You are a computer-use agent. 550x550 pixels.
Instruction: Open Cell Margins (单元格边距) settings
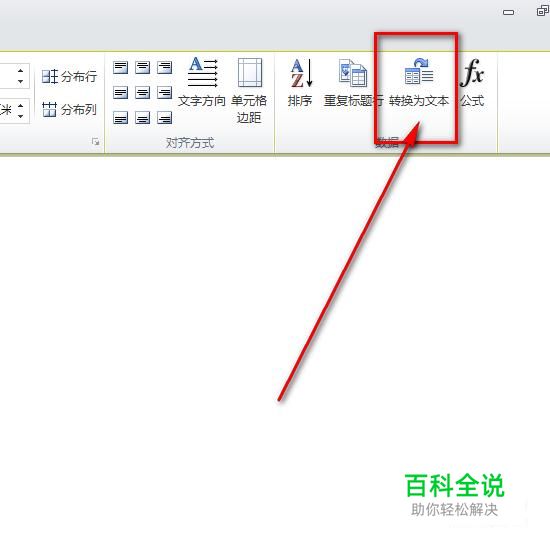(249, 90)
